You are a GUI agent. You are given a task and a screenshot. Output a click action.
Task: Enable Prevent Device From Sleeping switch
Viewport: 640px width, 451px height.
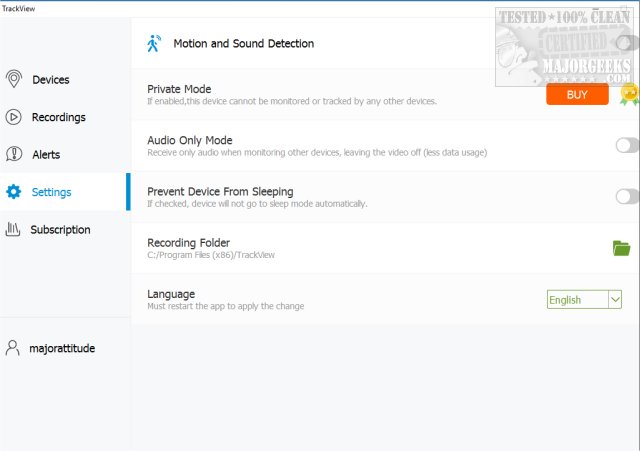pos(626,197)
